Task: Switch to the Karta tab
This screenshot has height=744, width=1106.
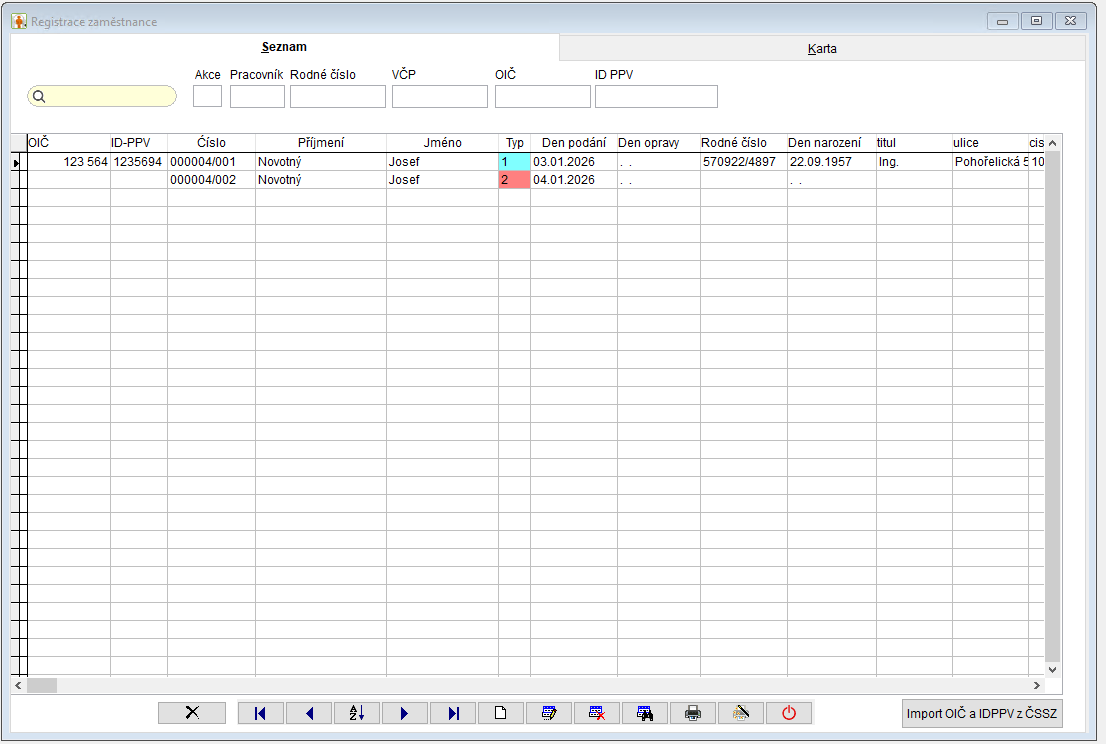Action: coord(822,48)
